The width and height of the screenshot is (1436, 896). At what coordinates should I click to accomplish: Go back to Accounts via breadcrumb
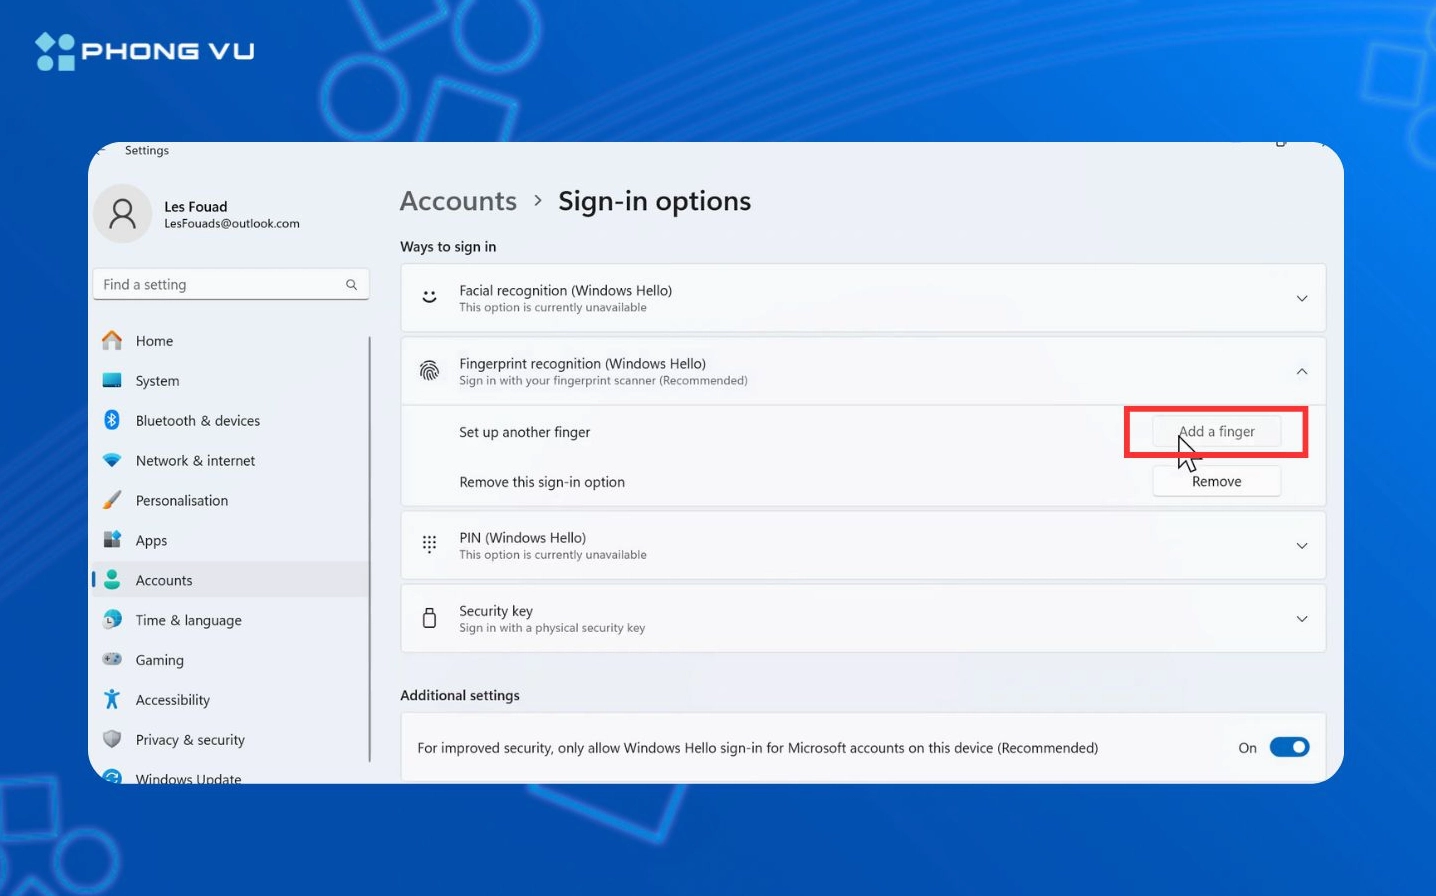(458, 200)
